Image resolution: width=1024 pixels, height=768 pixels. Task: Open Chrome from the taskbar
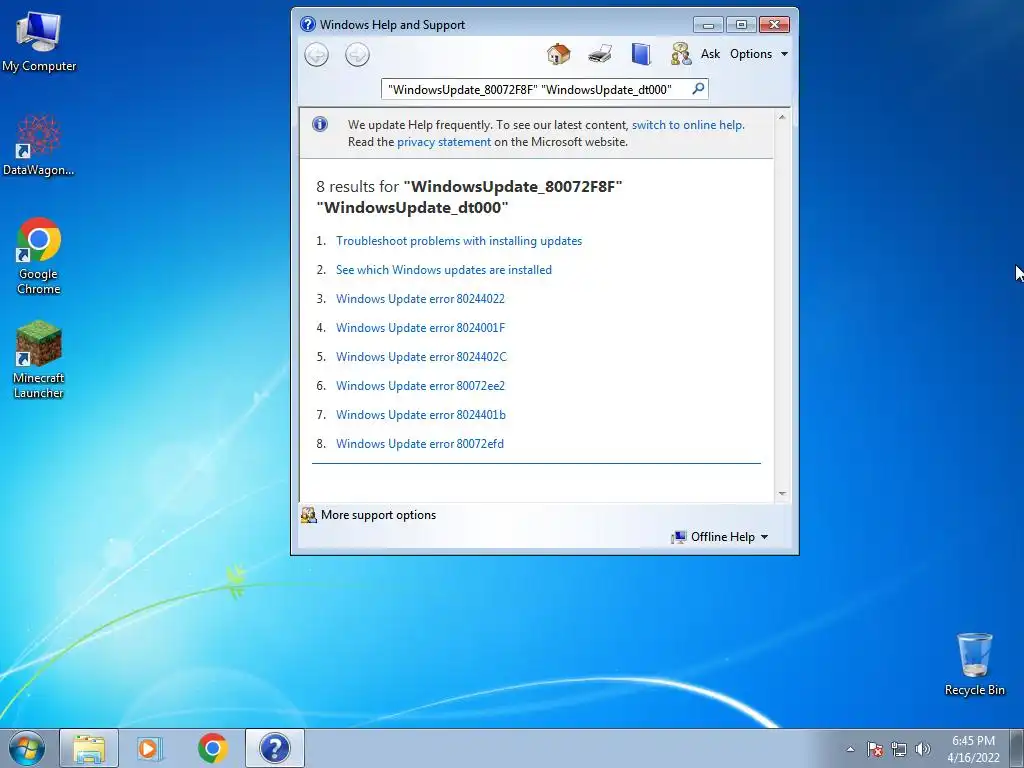pyautogui.click(x=212, y=748)
